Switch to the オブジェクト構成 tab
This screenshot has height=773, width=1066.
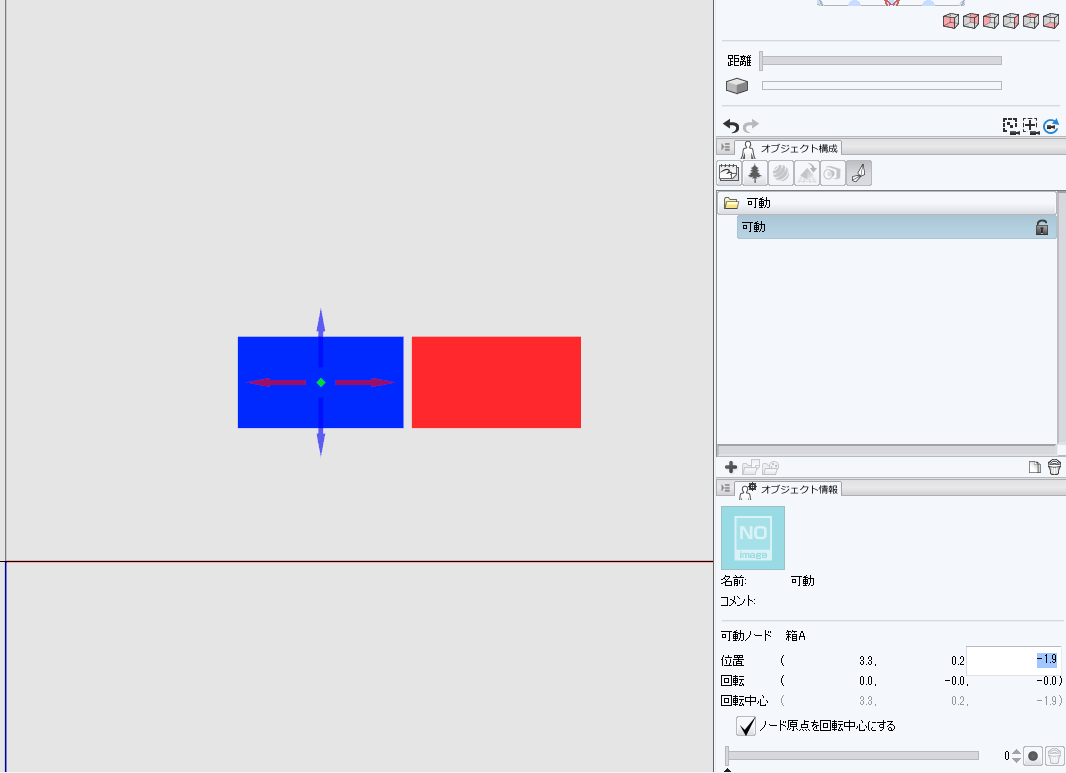789,148
